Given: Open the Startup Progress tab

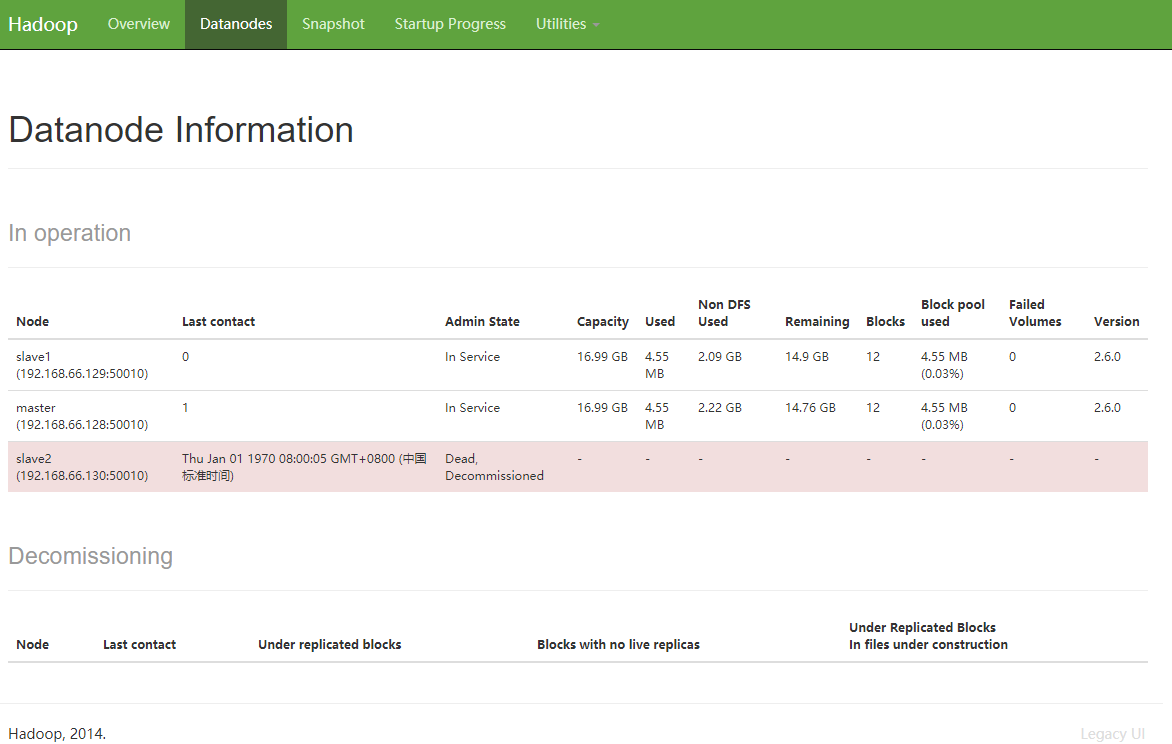Looking at the screenshot, I should [450, 24].
